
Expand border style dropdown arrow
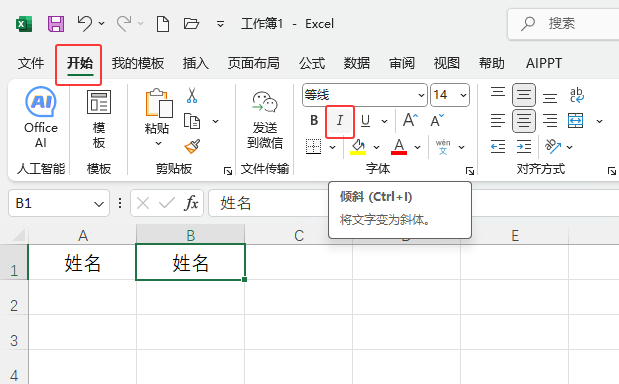coord(332,147)
